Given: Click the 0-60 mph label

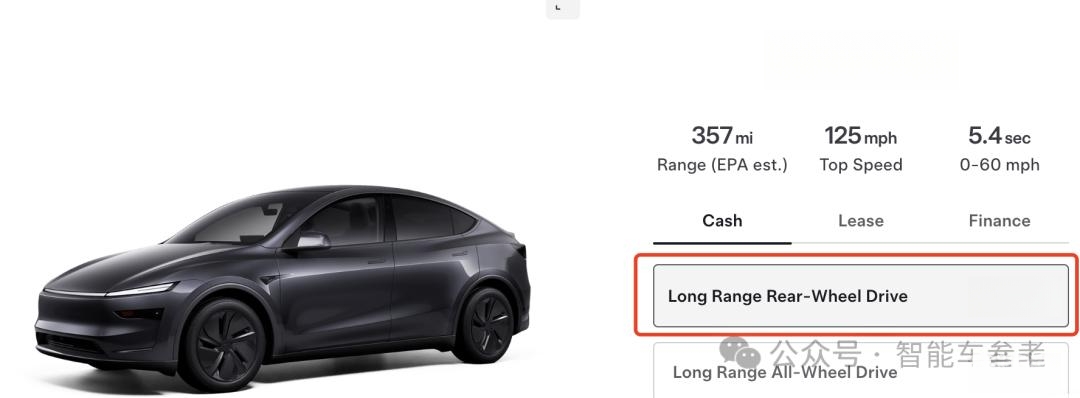Looking at the screenshot, I should (999, 165).
